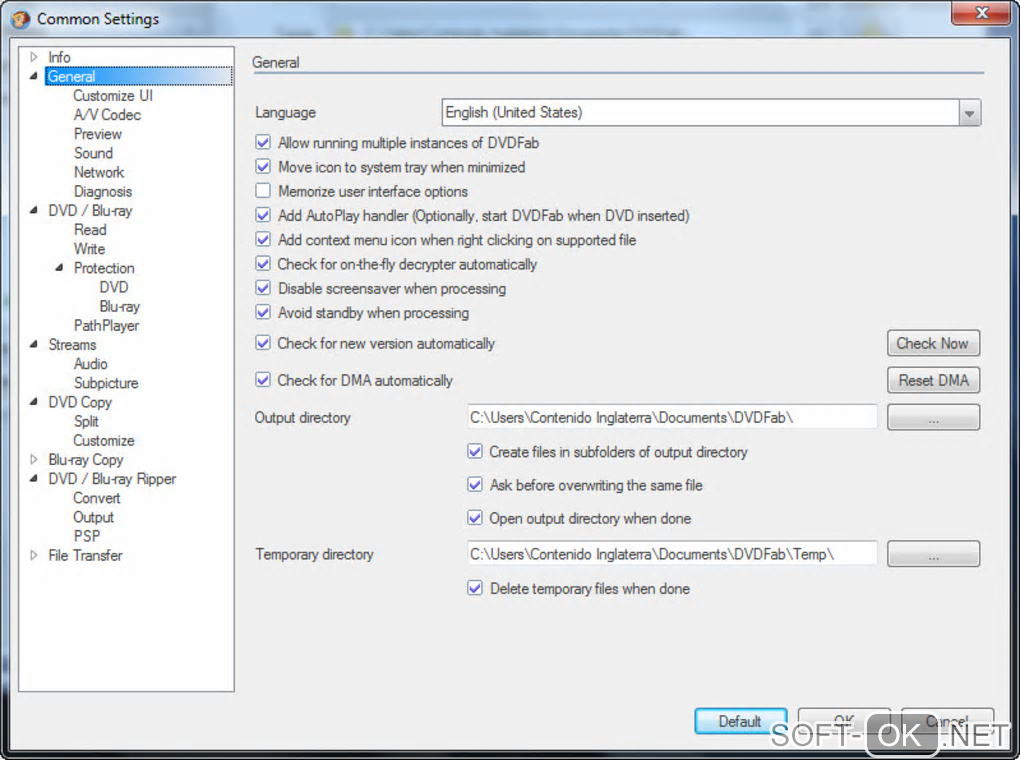Open Output settings under Ripper

94,517
